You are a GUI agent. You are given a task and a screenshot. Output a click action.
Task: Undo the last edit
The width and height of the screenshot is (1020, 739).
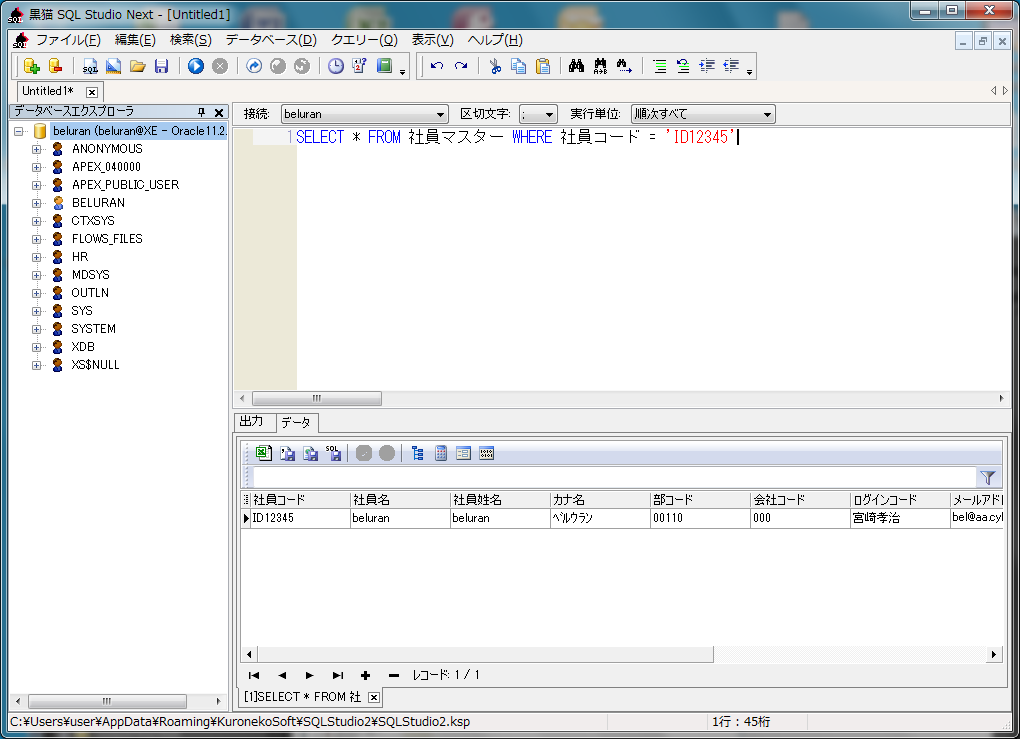[437, 66]
